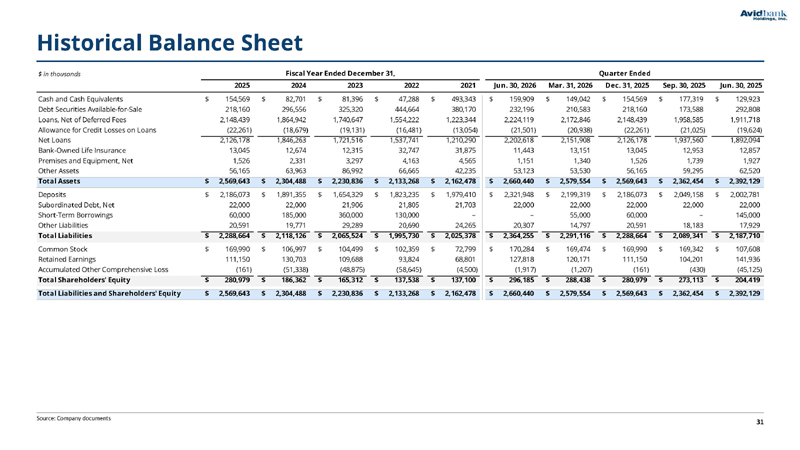Select the Common Stock row label

coord(62,249)
